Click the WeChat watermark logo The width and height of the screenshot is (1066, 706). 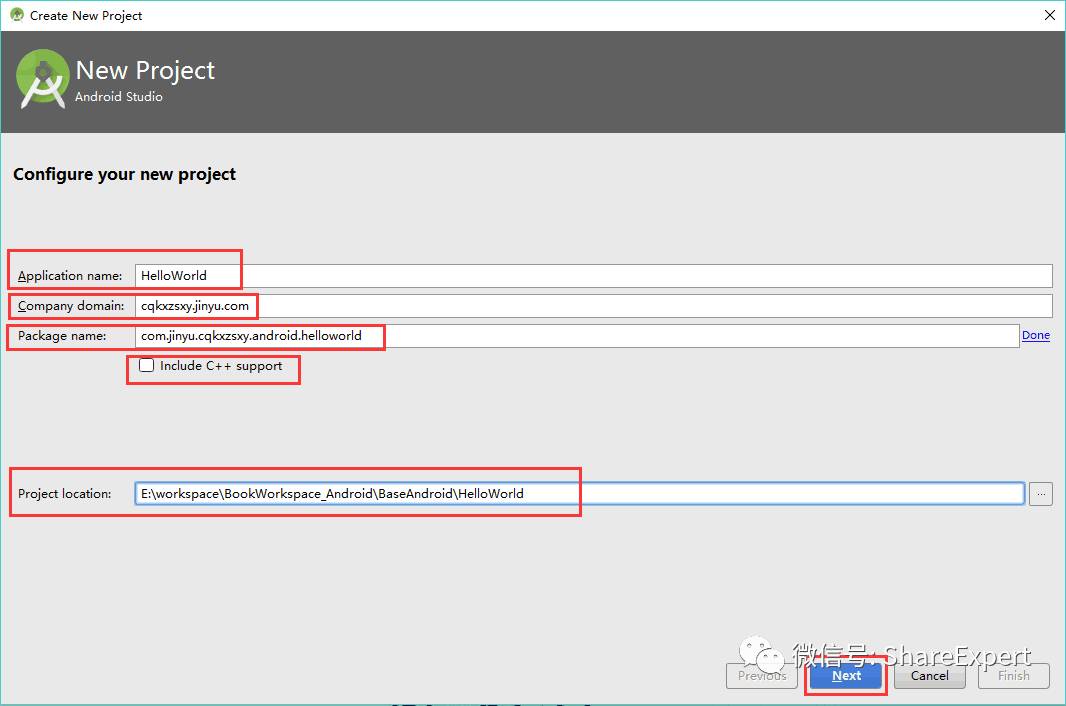[762, 654]
